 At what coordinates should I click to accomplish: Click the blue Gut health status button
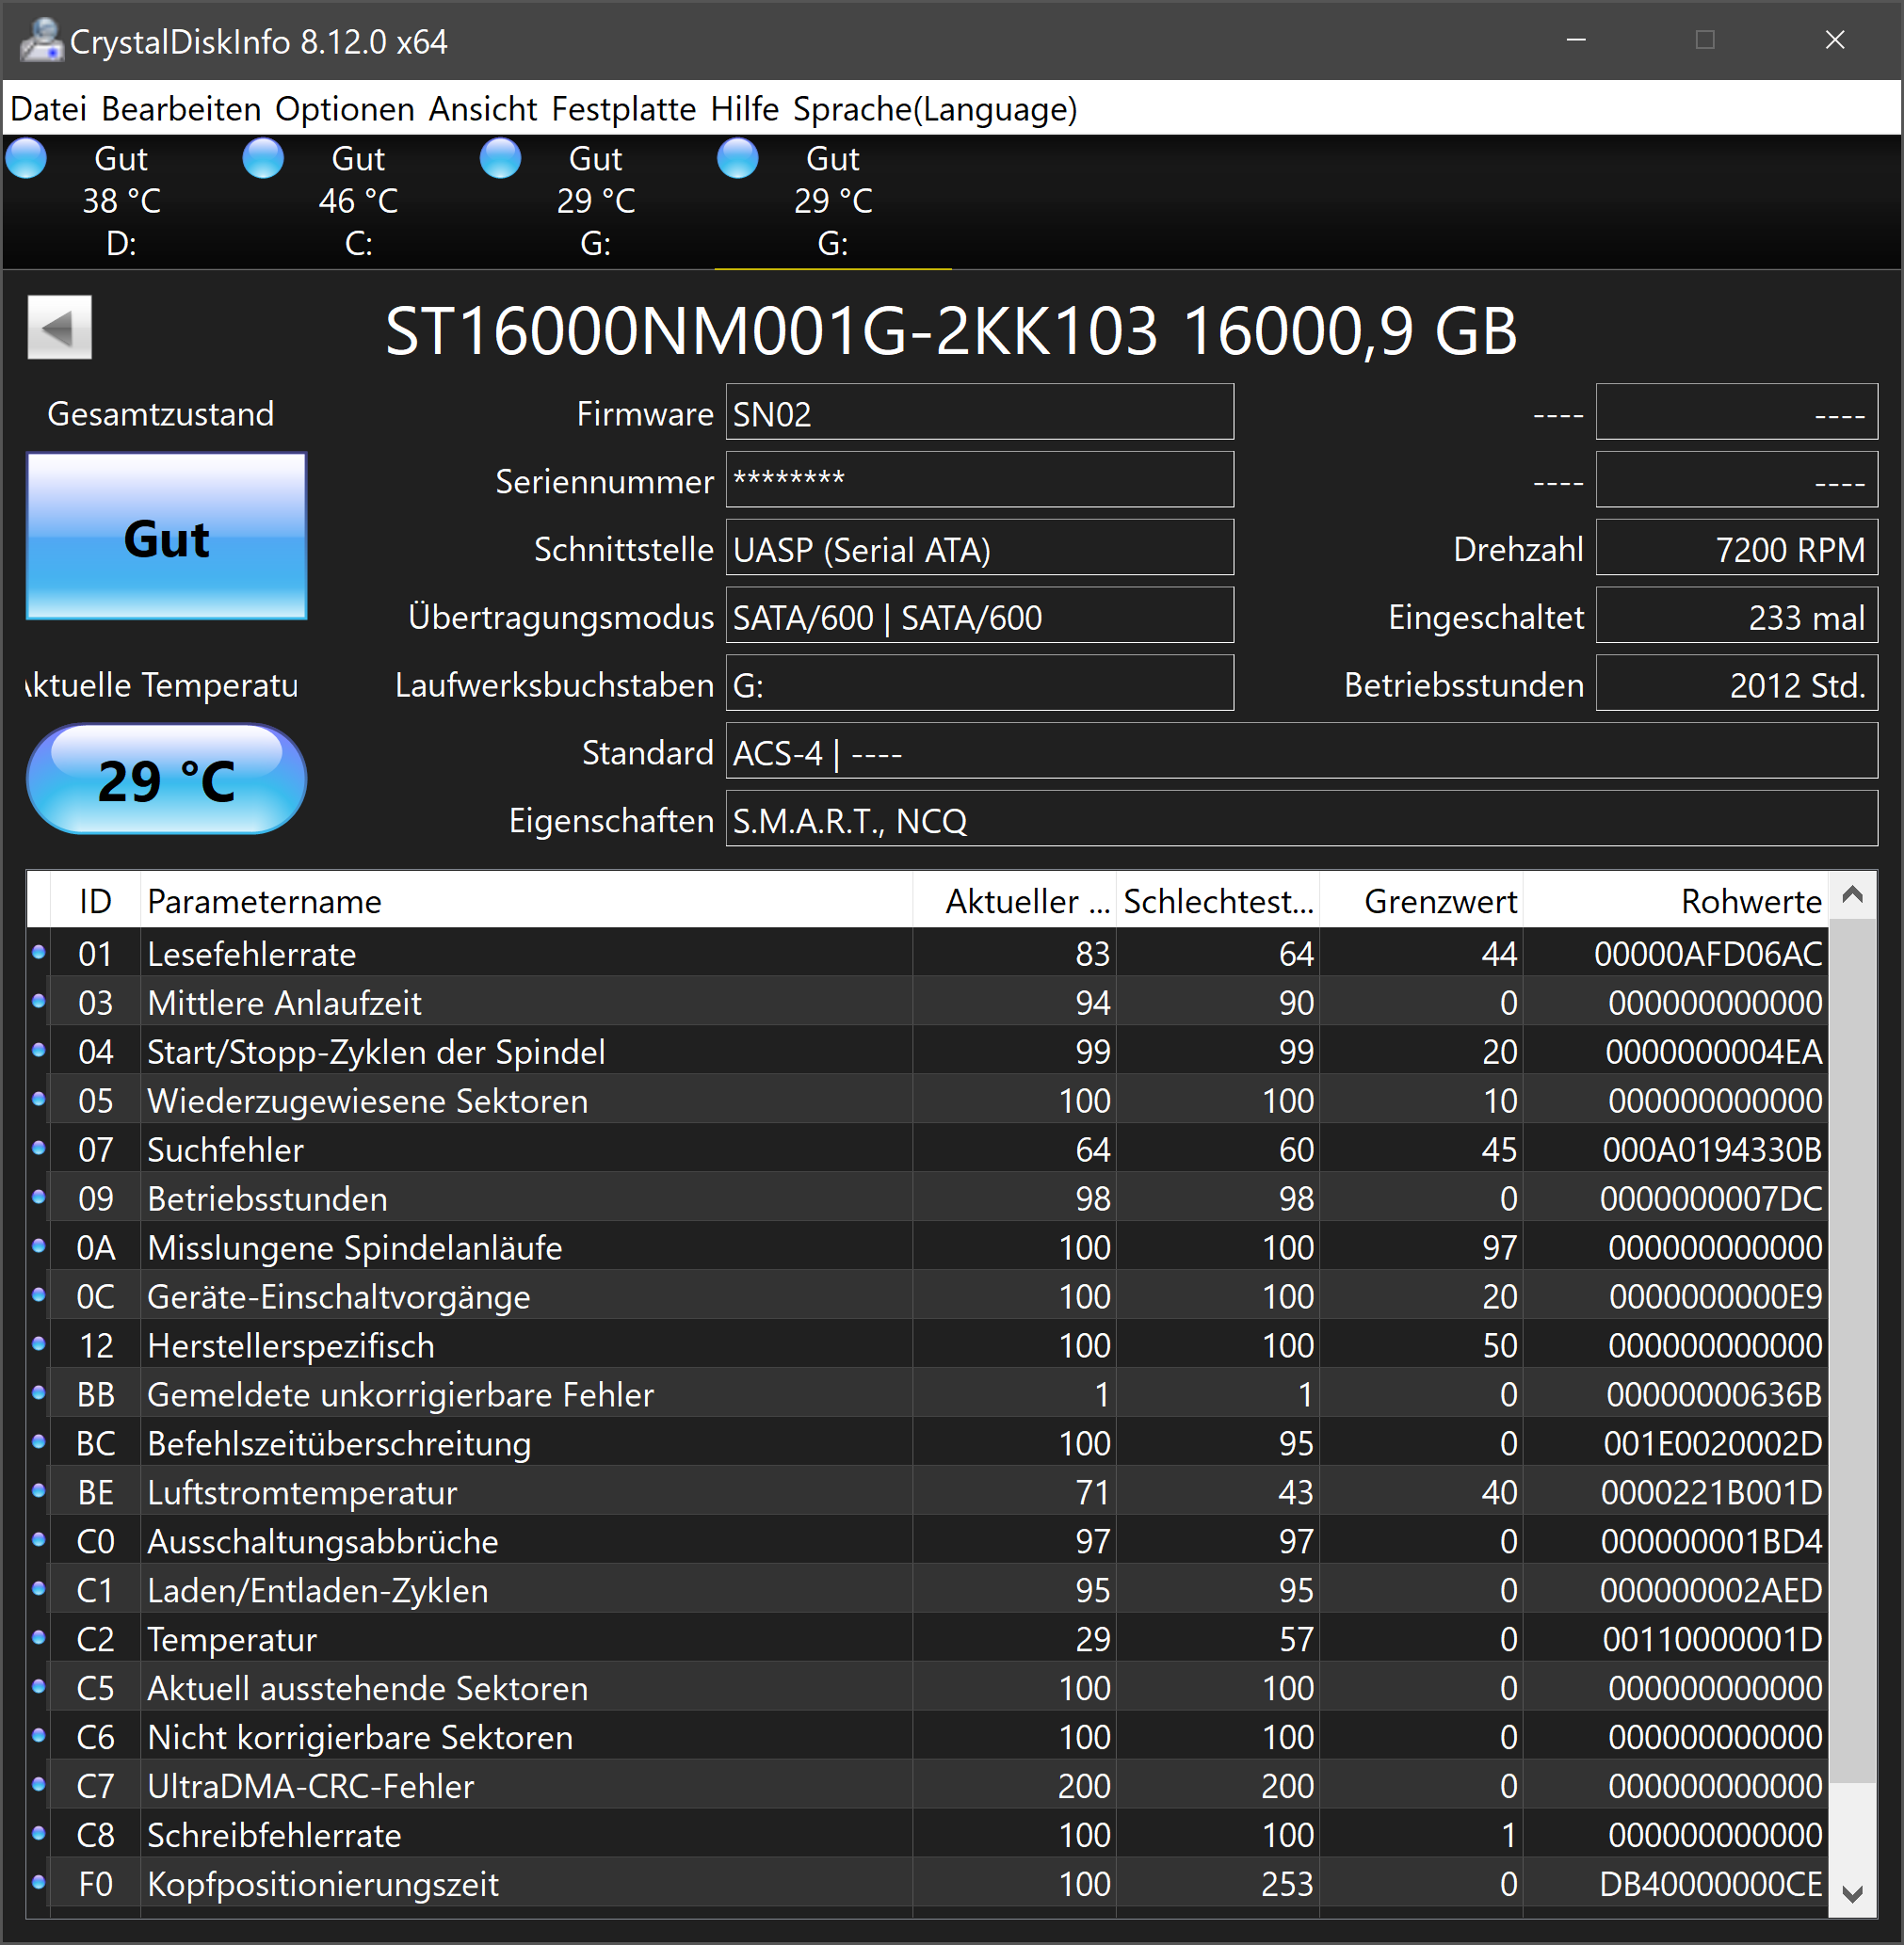tap(166, 538)
